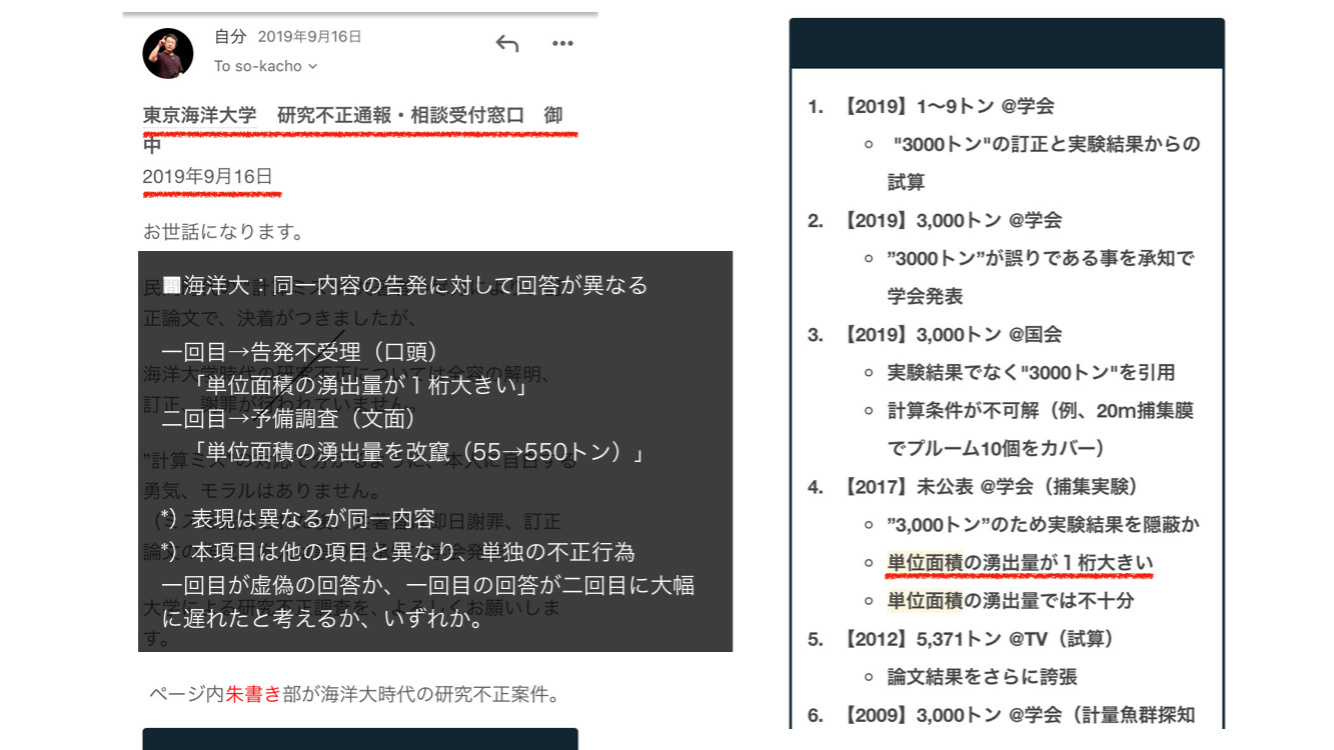Click list item 【2009】3,000トン @学会（計量魚群探知
1334x750 pixels.
(1018, 715)
